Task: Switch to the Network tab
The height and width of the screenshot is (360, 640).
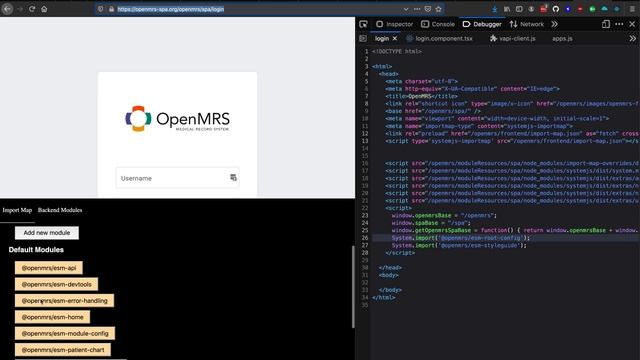Action: 527,24
